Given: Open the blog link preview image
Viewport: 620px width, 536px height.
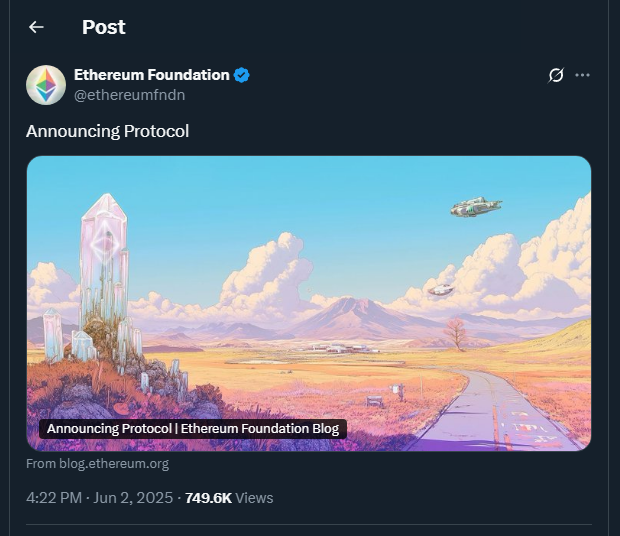Looking at the screenshot, I should click(x=308, y=300).
